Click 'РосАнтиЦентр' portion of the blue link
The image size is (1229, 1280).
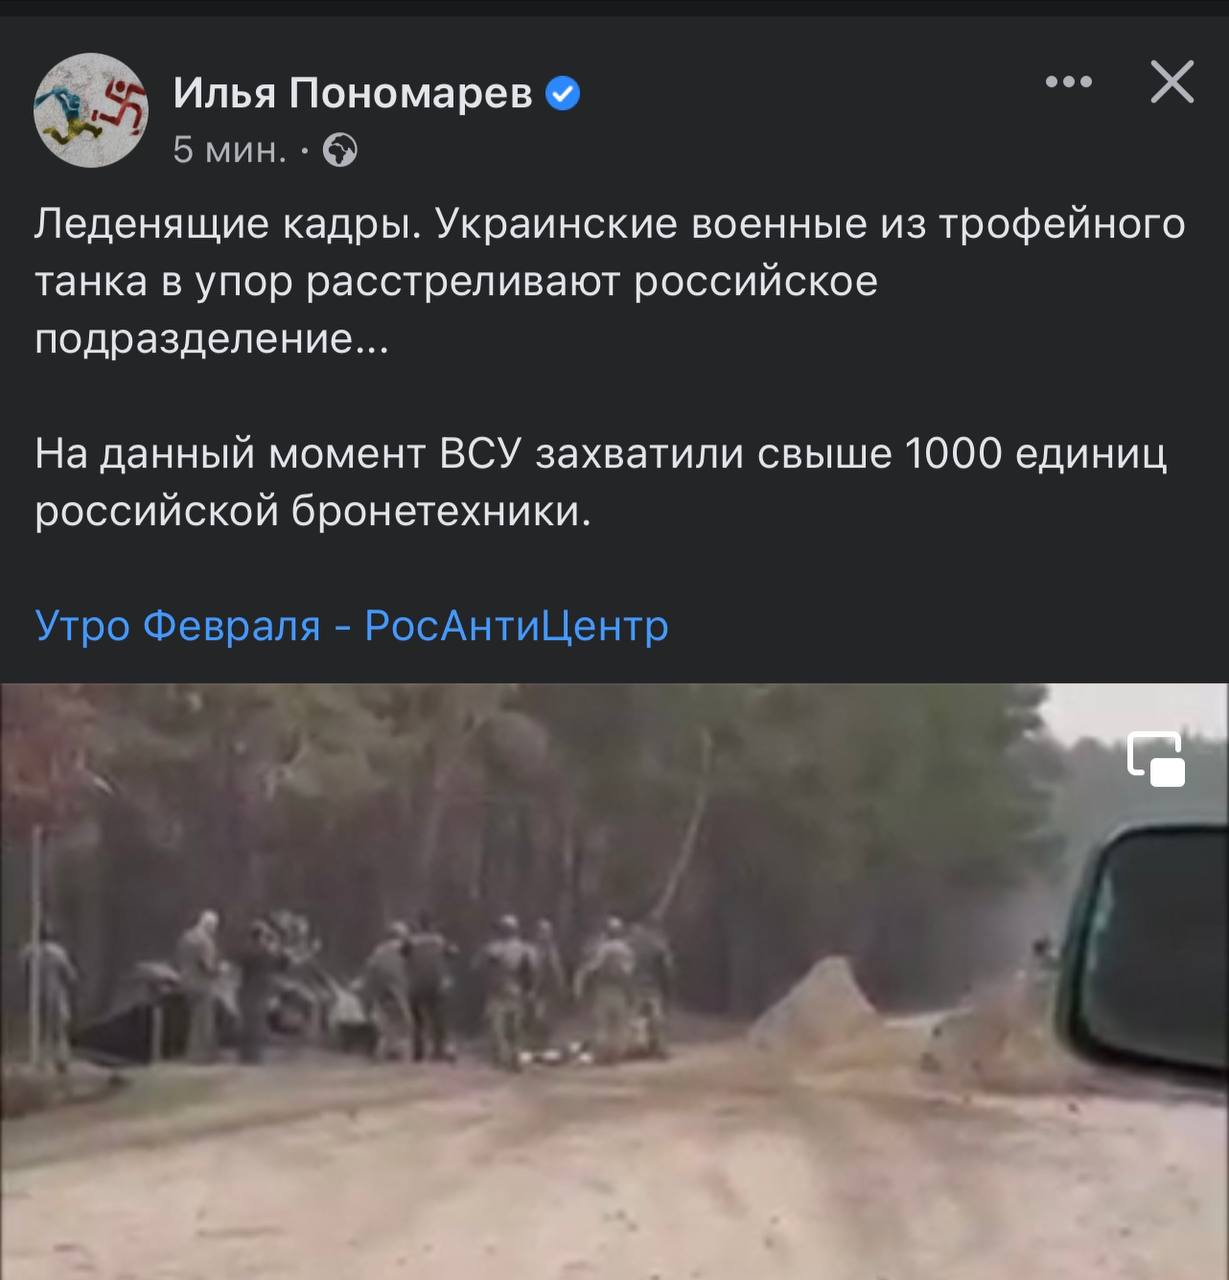(517, 626)
